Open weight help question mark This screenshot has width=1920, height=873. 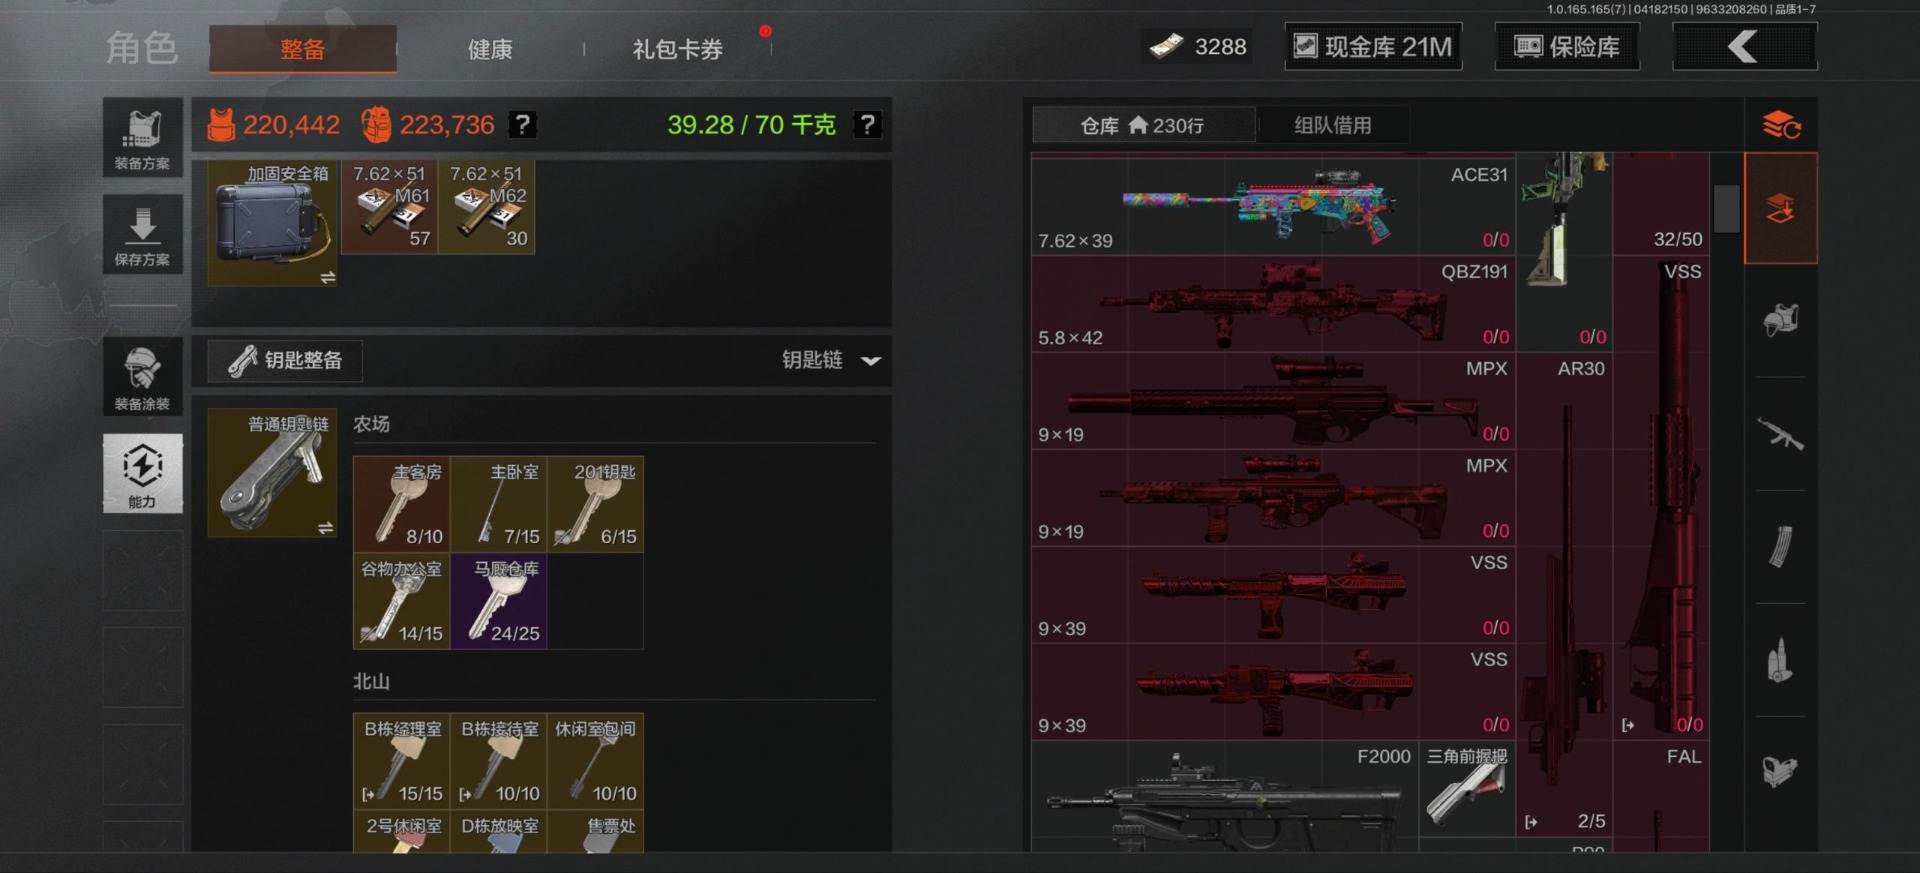[867, 125]
